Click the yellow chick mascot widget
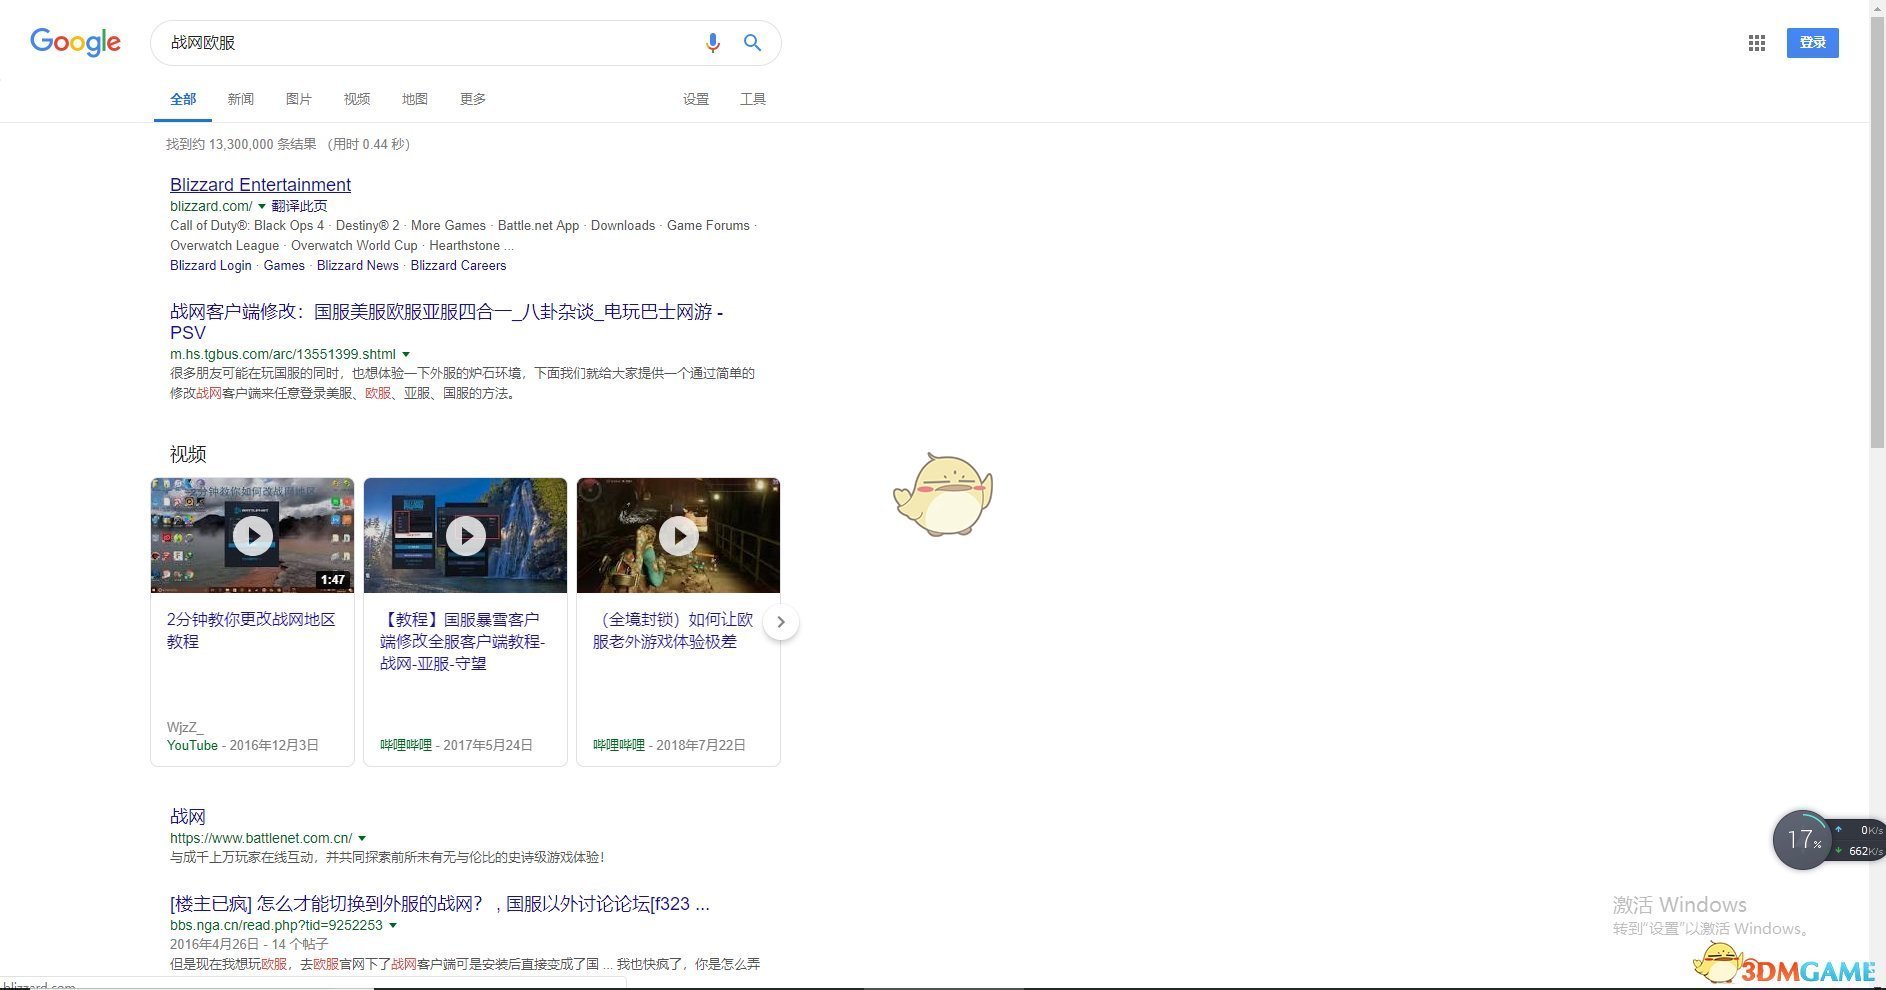 tap(943, 494)
